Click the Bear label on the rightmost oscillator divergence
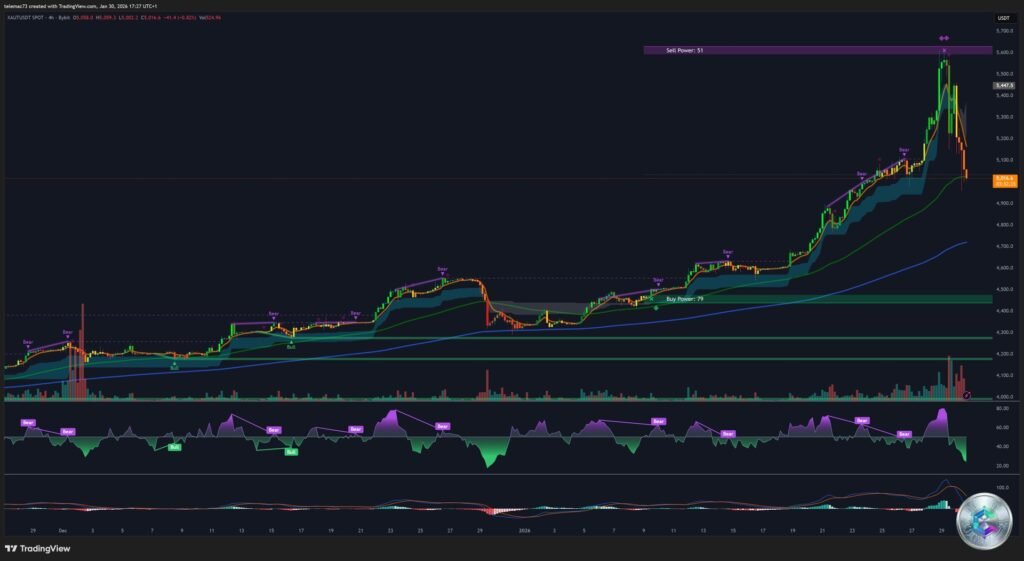 [904, 434]
